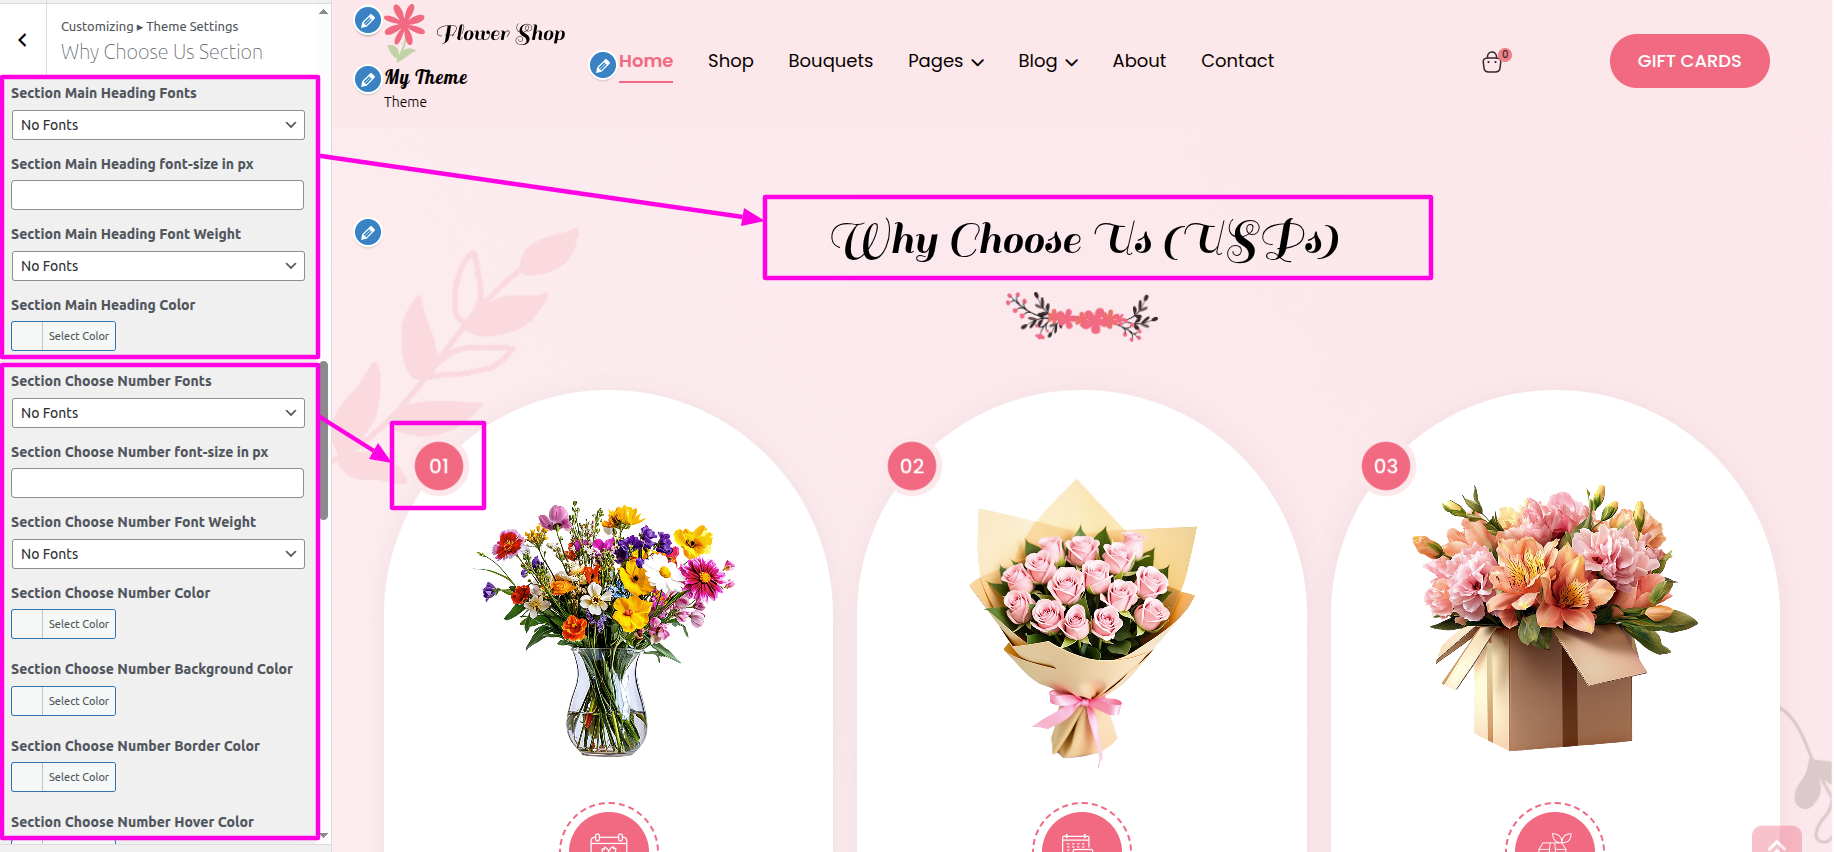Expand the Pages menu
This screenshot has height=852, width=1834.
tap(946, 61)
